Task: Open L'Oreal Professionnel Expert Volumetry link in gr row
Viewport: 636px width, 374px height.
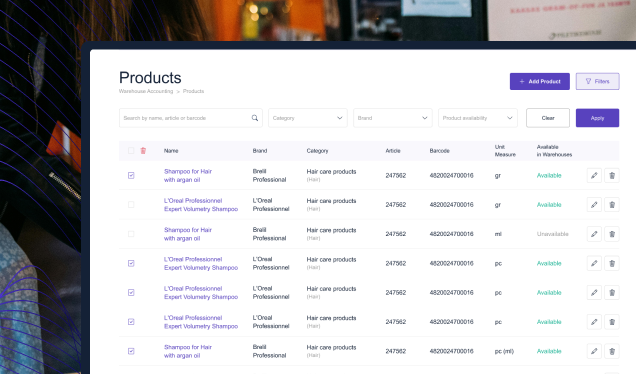Action: click(x=201, y=205)
